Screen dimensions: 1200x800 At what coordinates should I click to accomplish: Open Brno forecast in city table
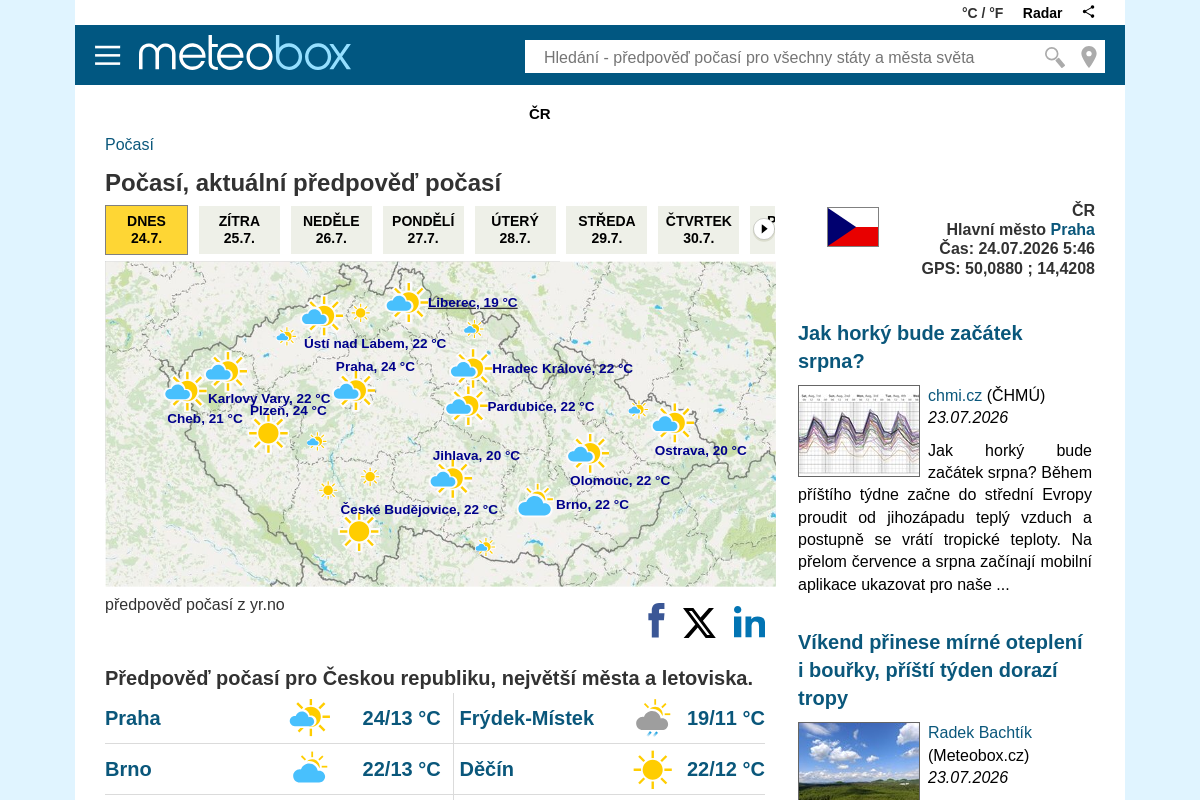coord(128,769)
